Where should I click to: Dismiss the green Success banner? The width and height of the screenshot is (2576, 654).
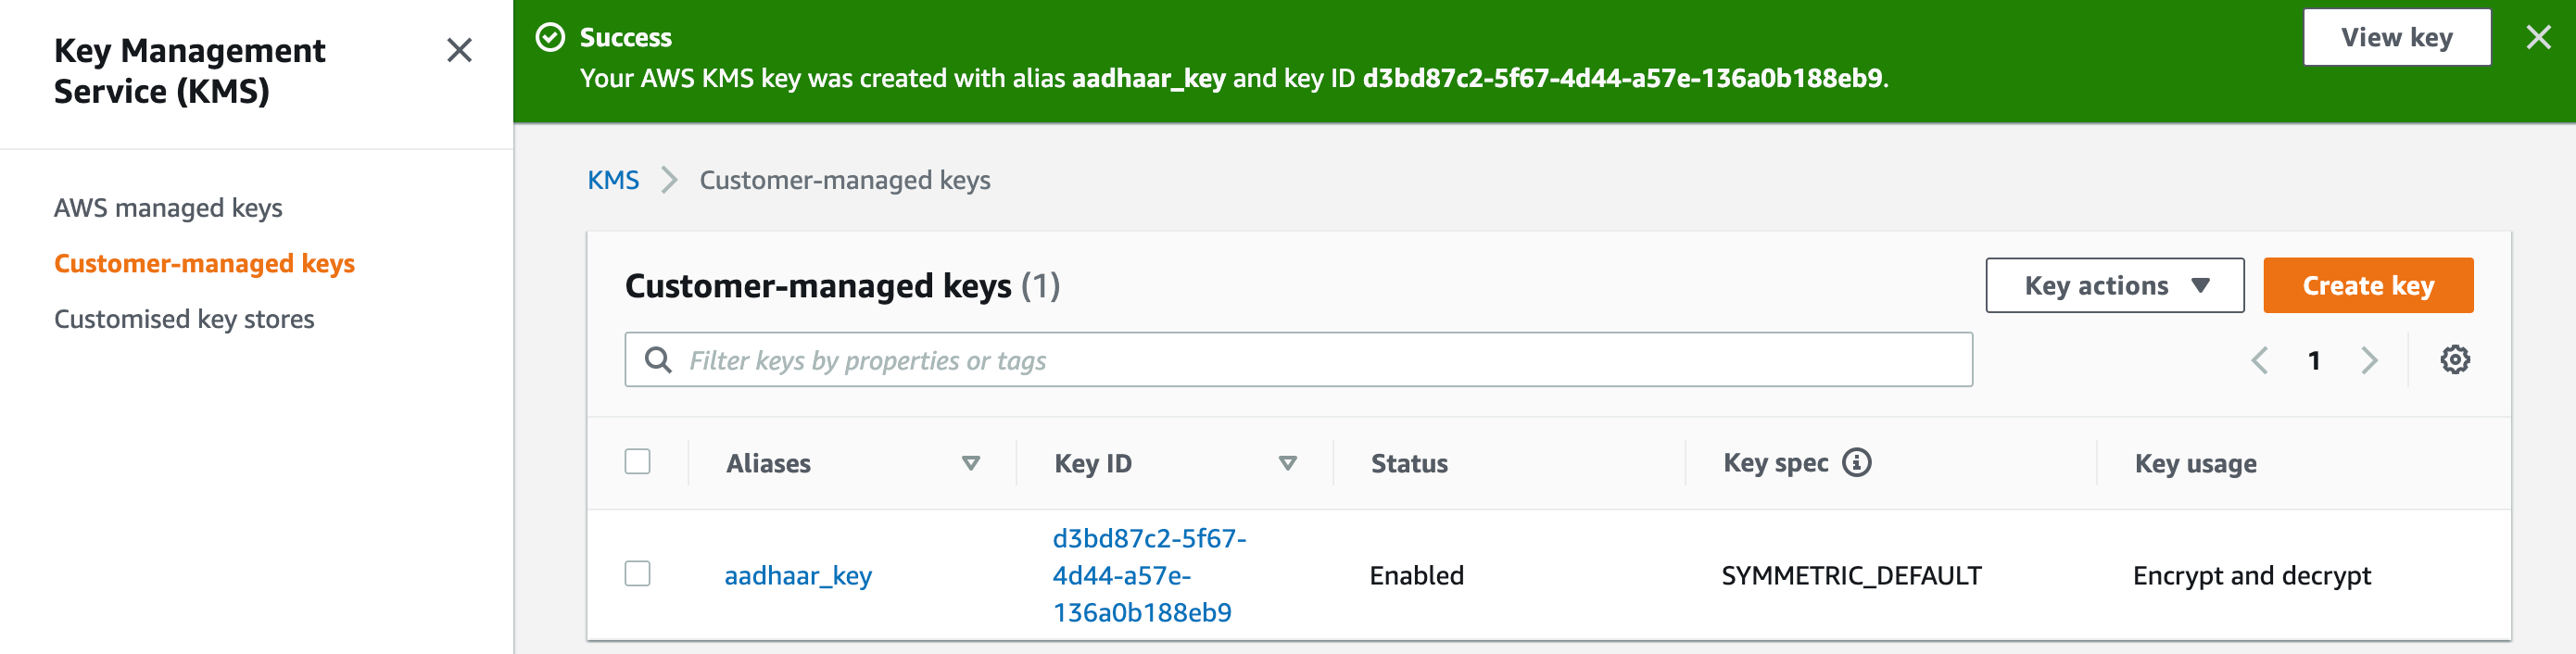2539,37
